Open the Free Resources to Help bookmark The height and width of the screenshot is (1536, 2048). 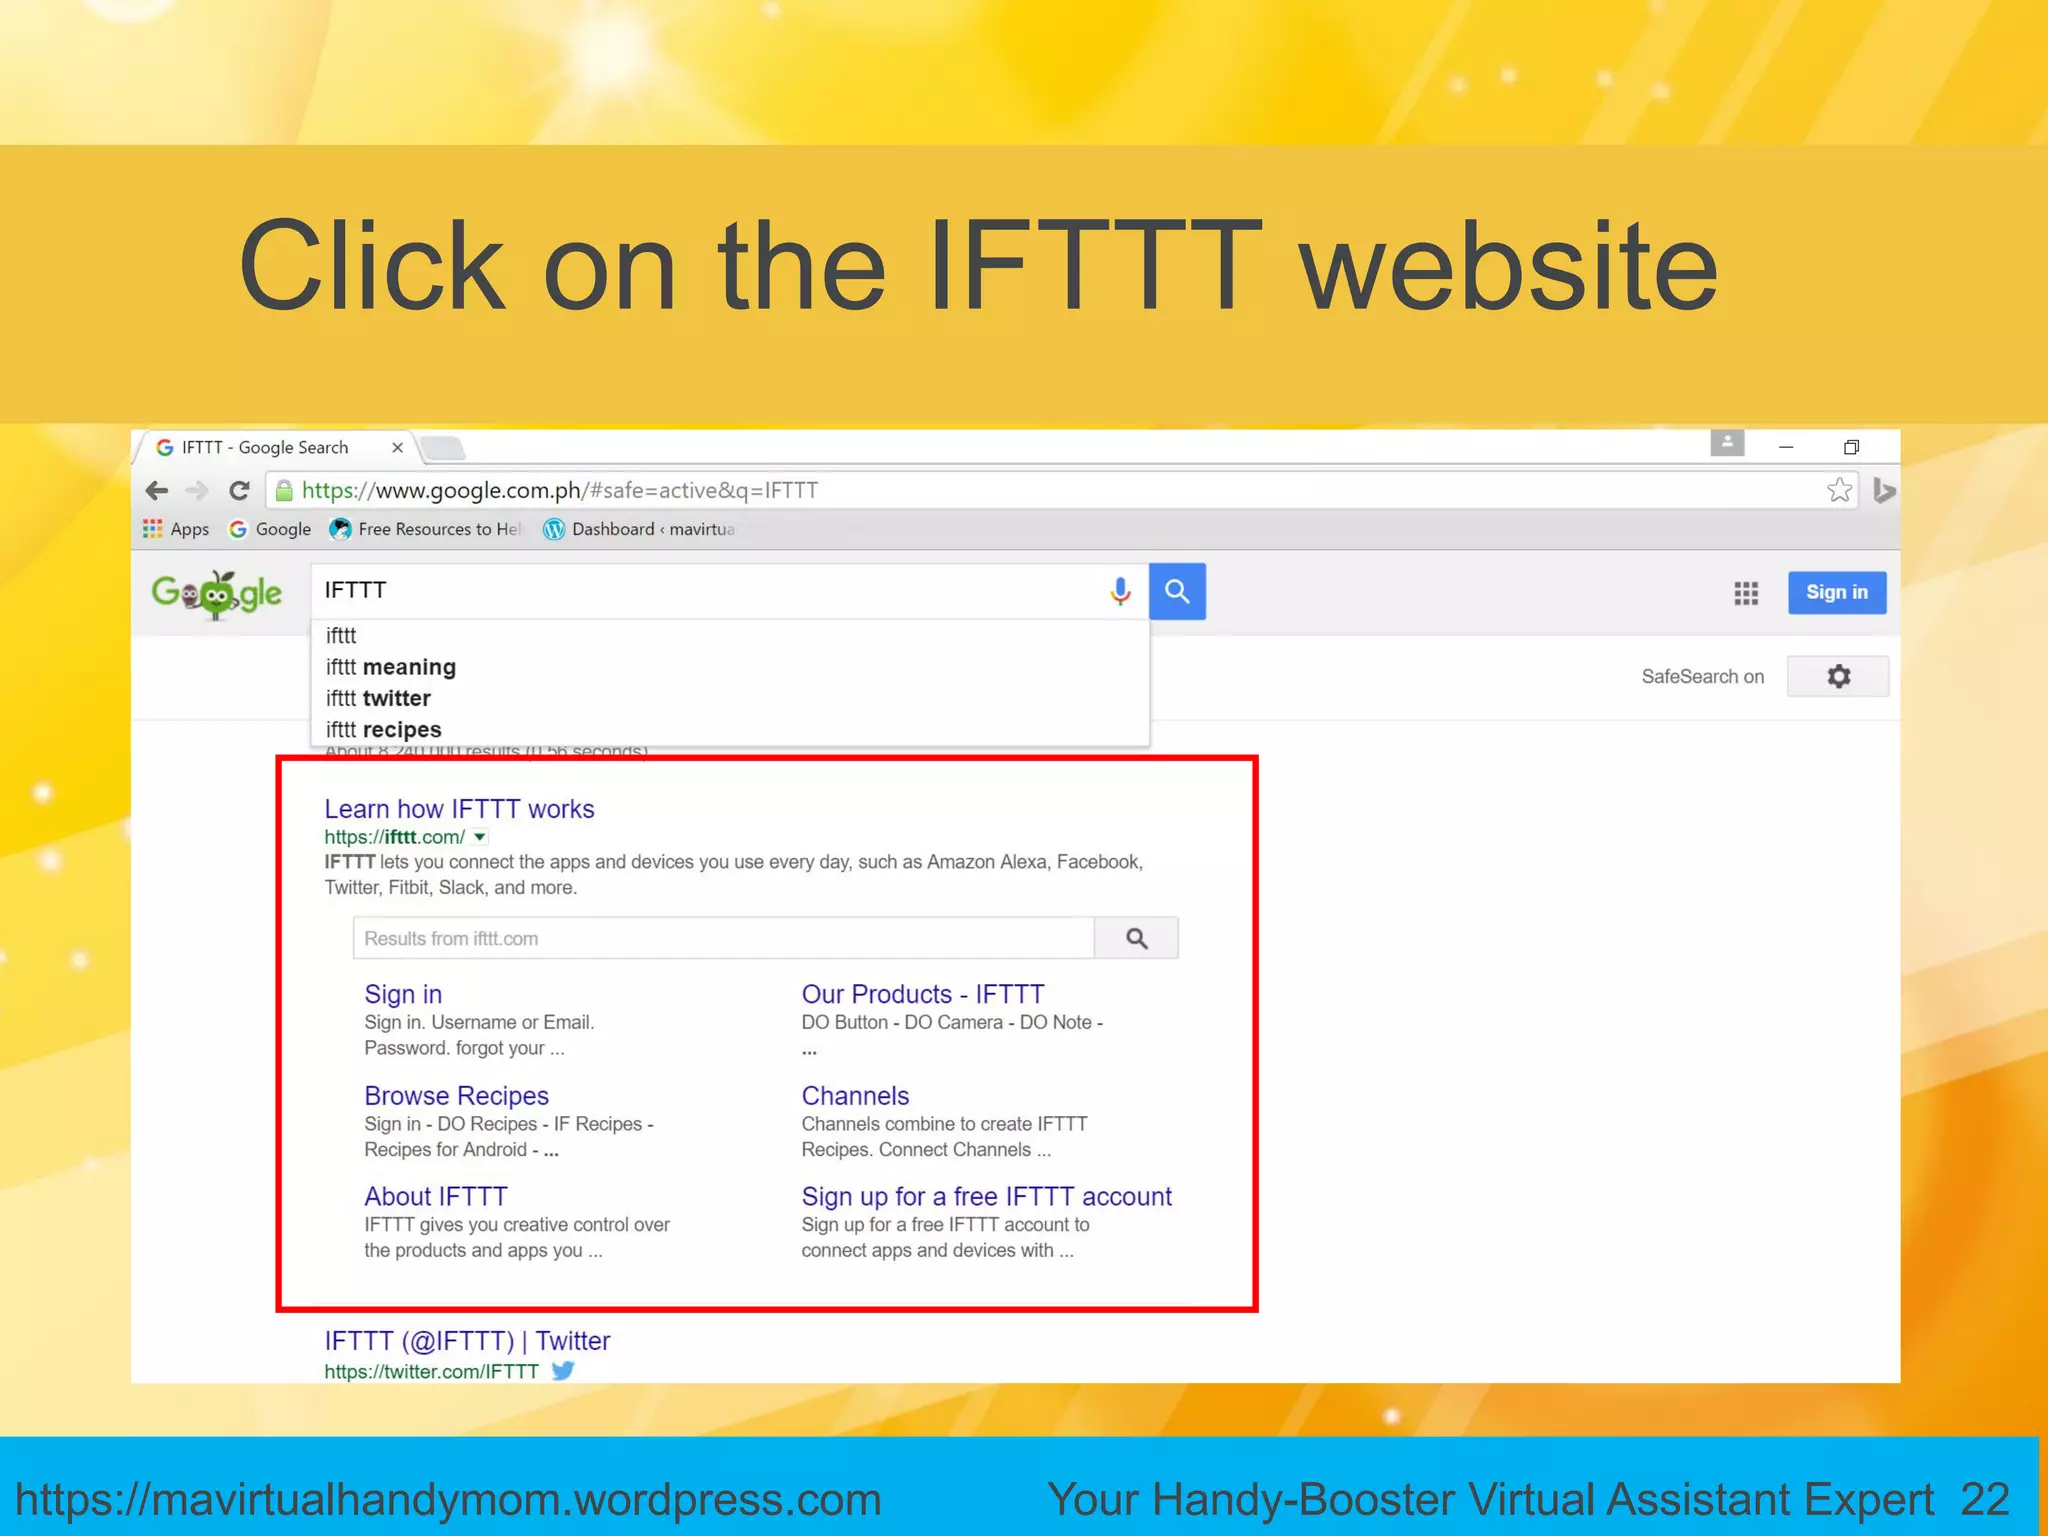[426, 529]
